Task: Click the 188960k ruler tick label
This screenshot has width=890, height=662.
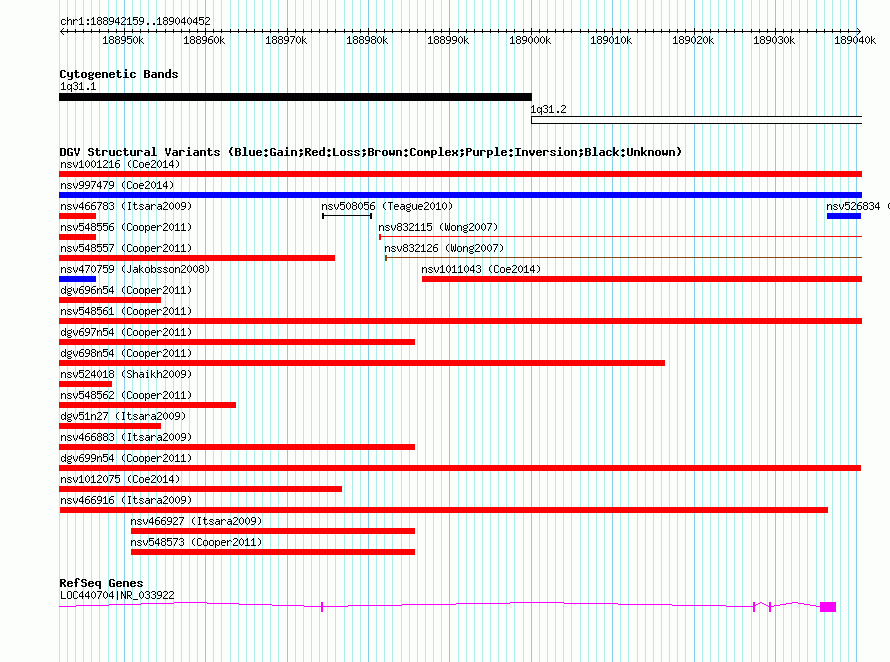Action: point(204,40)
